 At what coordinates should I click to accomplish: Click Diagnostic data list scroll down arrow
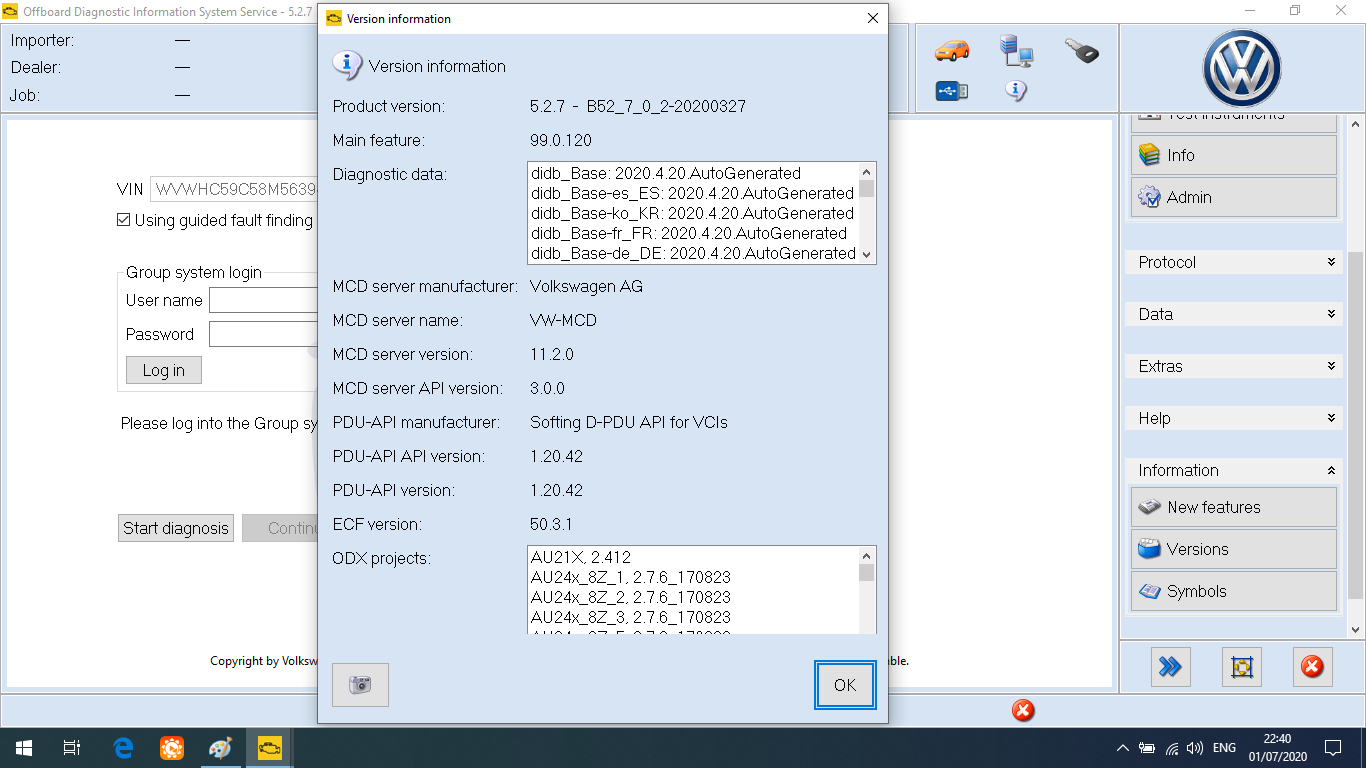866,255
